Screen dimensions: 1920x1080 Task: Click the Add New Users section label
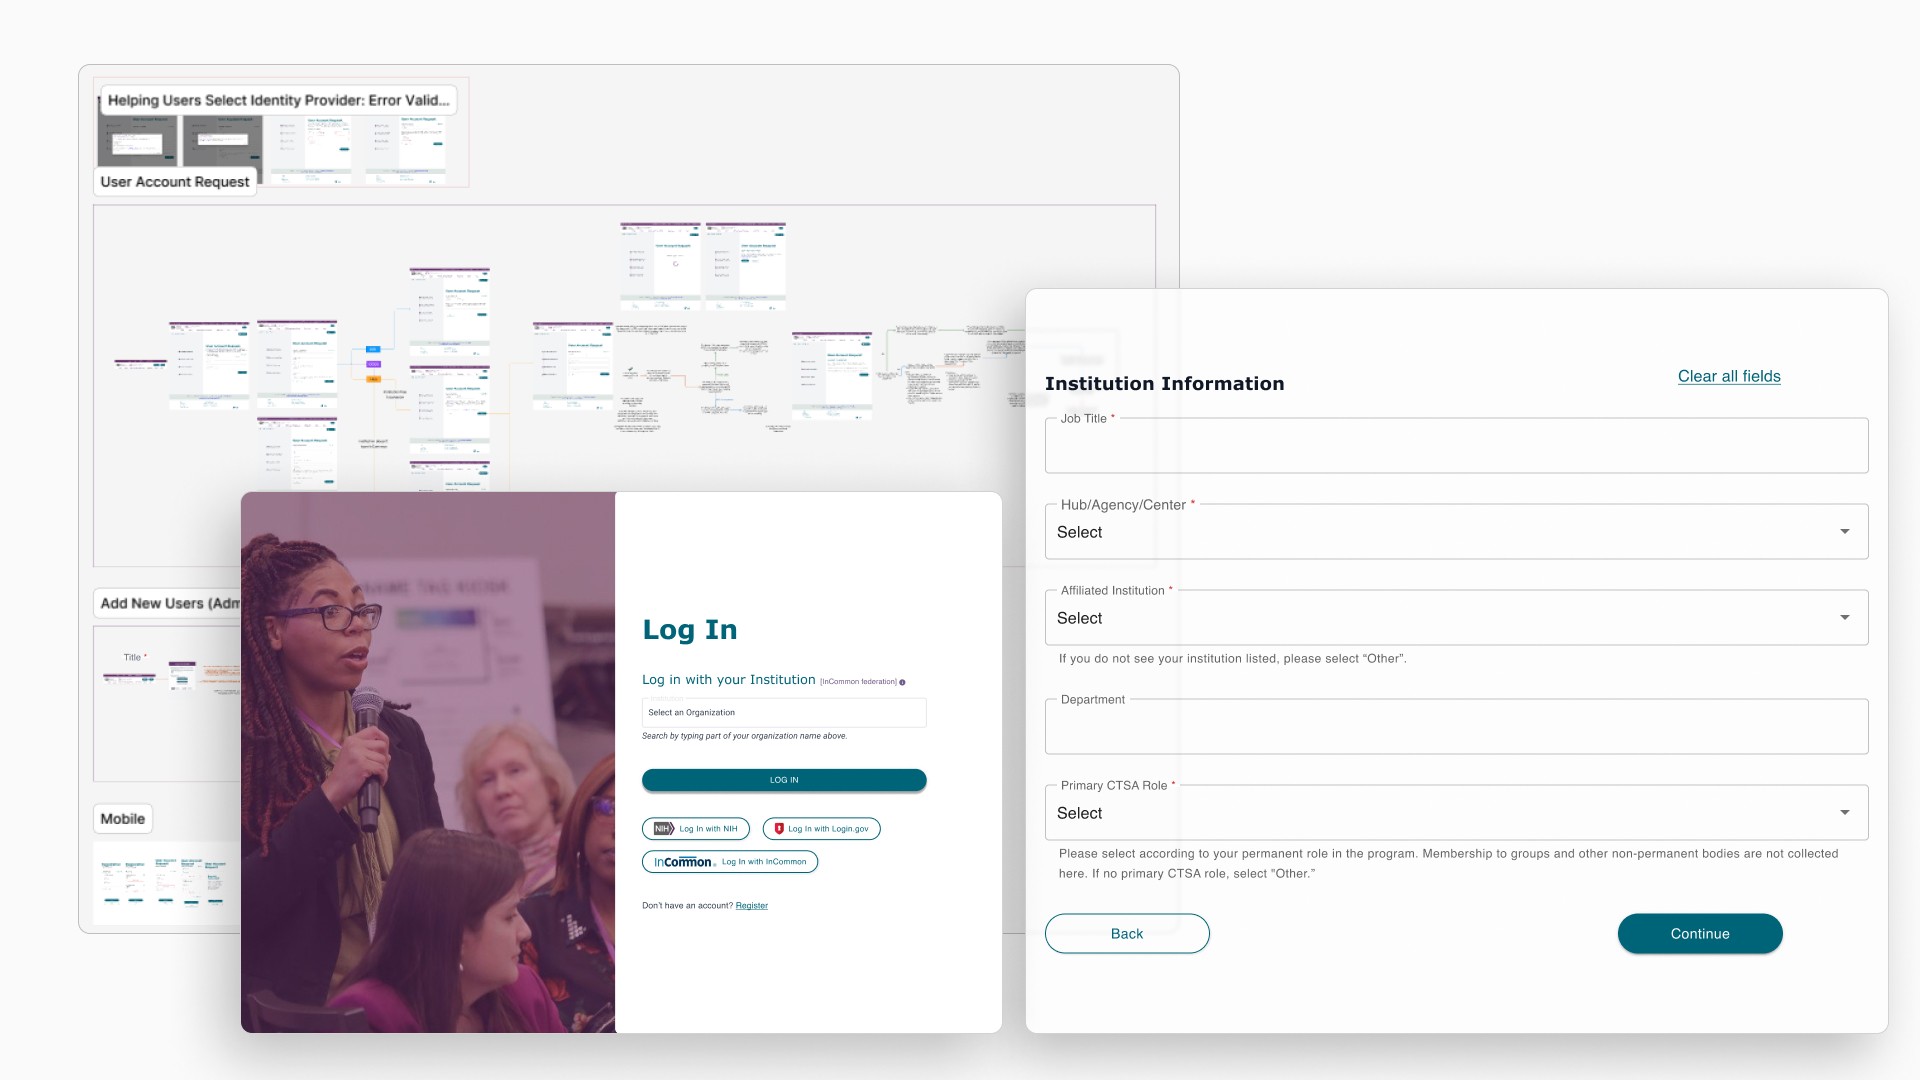[168, 604]
